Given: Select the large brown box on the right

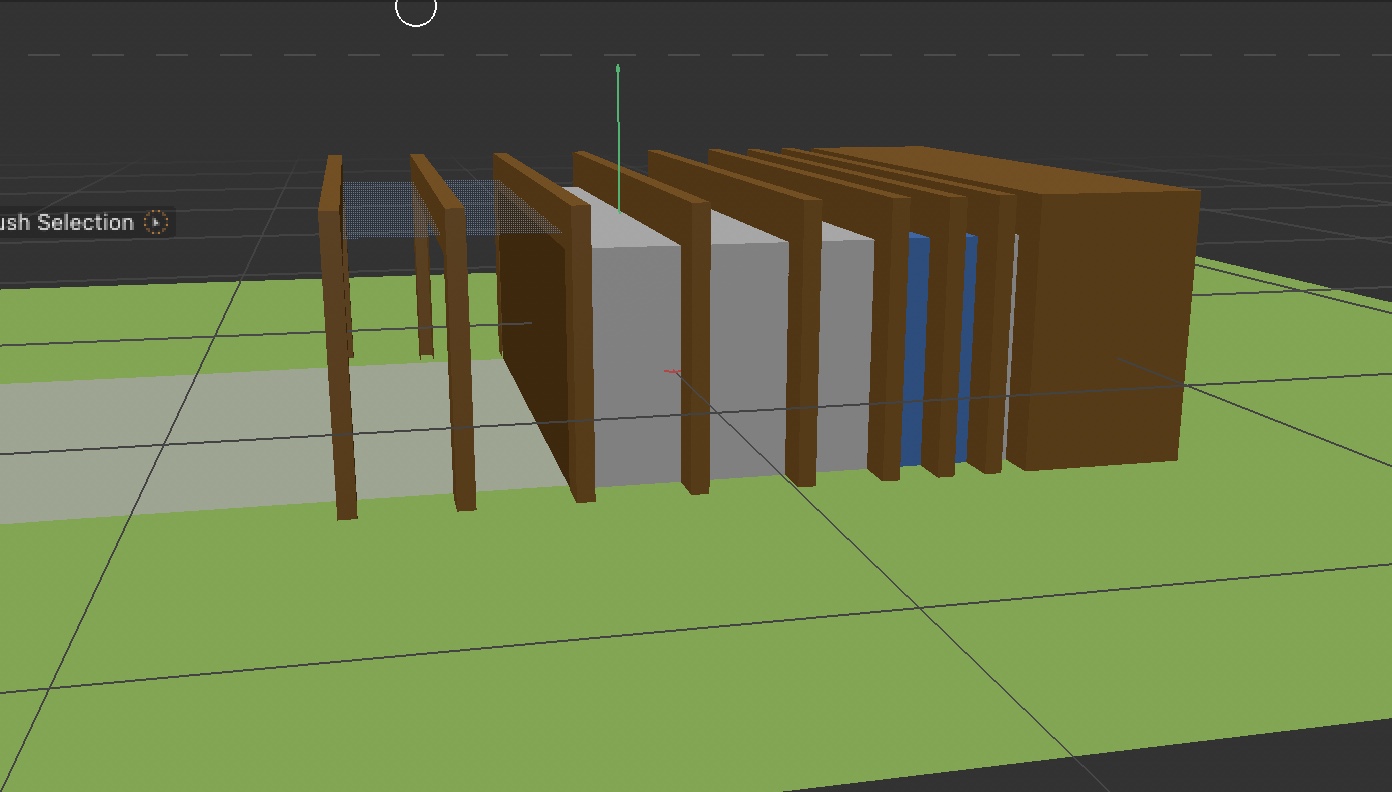Looking at the screenshot, I should [x=1100, y=330].
